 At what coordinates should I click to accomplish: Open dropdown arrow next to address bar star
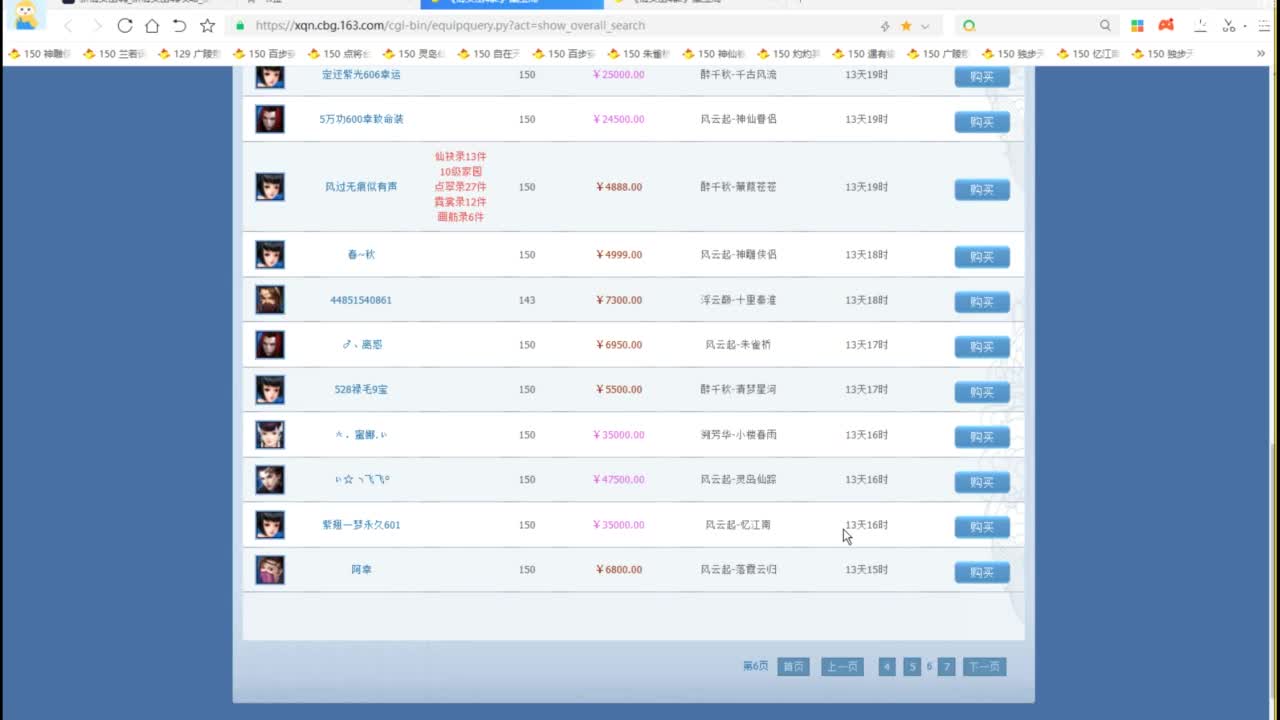[925, 26]
